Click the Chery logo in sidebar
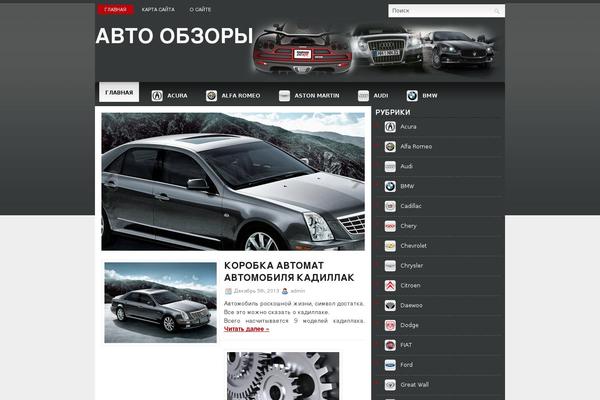The height and width of the screenshot is (400, 600). click(x=390, y=226)
